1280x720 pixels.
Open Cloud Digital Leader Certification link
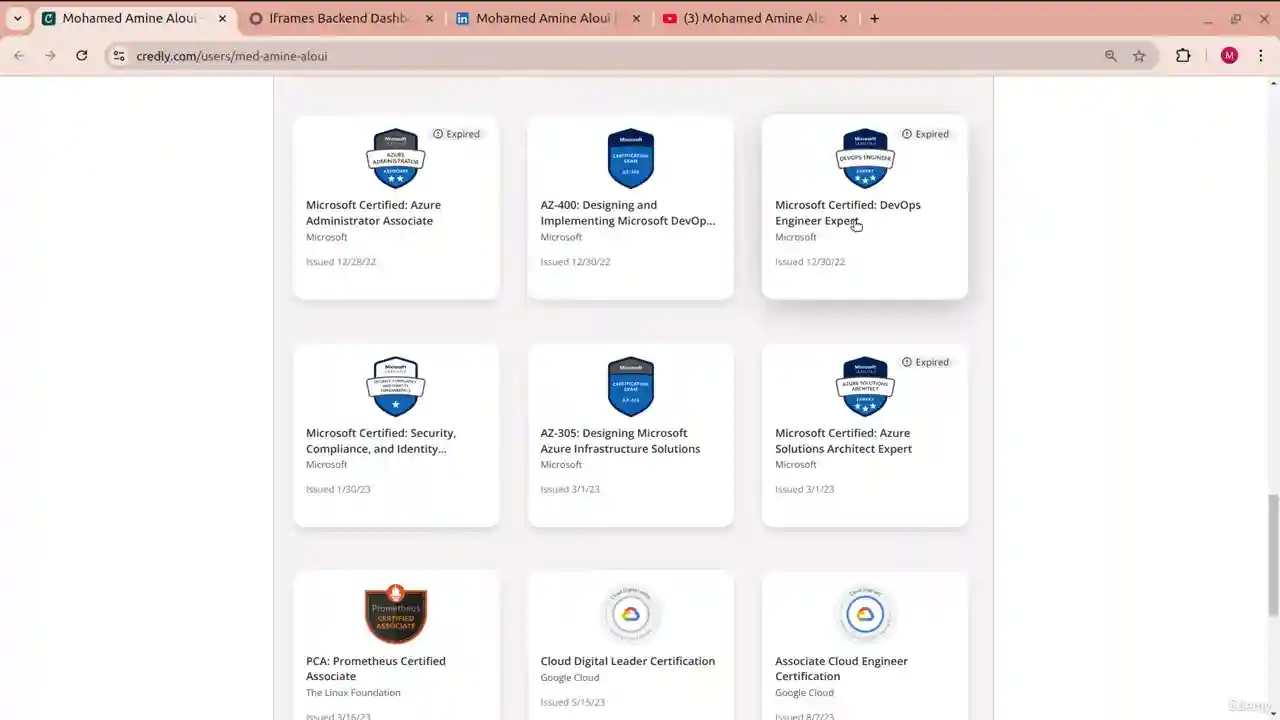[x=628, y=661]
